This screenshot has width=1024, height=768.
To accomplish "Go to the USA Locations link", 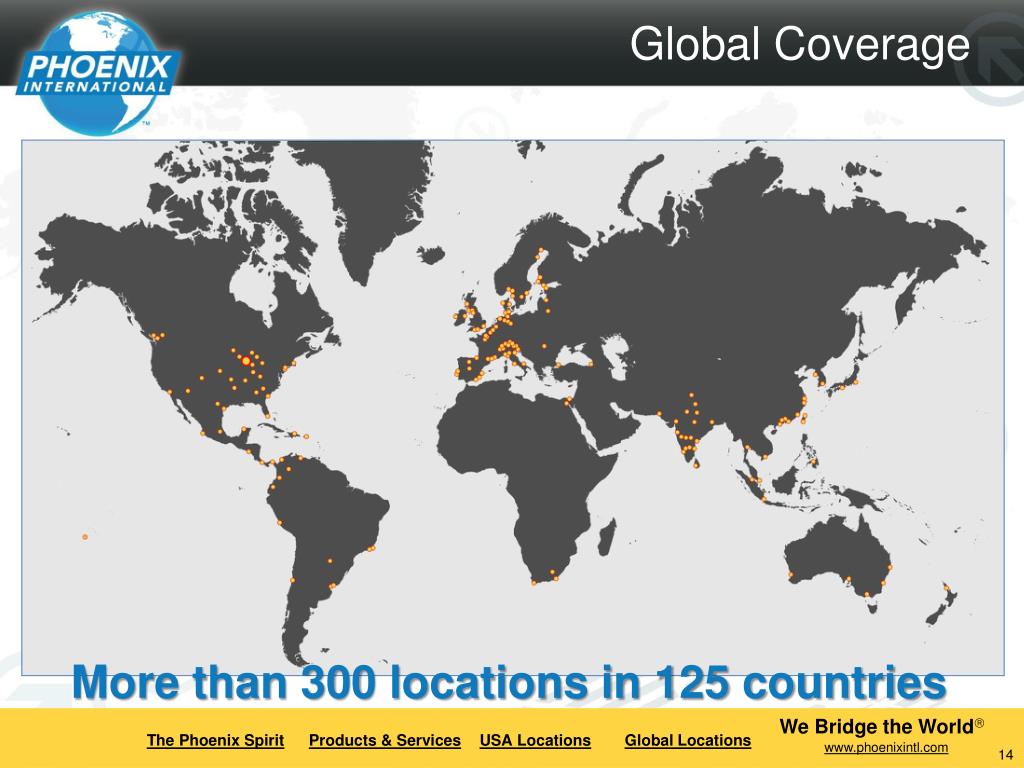I will pos(535,740).
